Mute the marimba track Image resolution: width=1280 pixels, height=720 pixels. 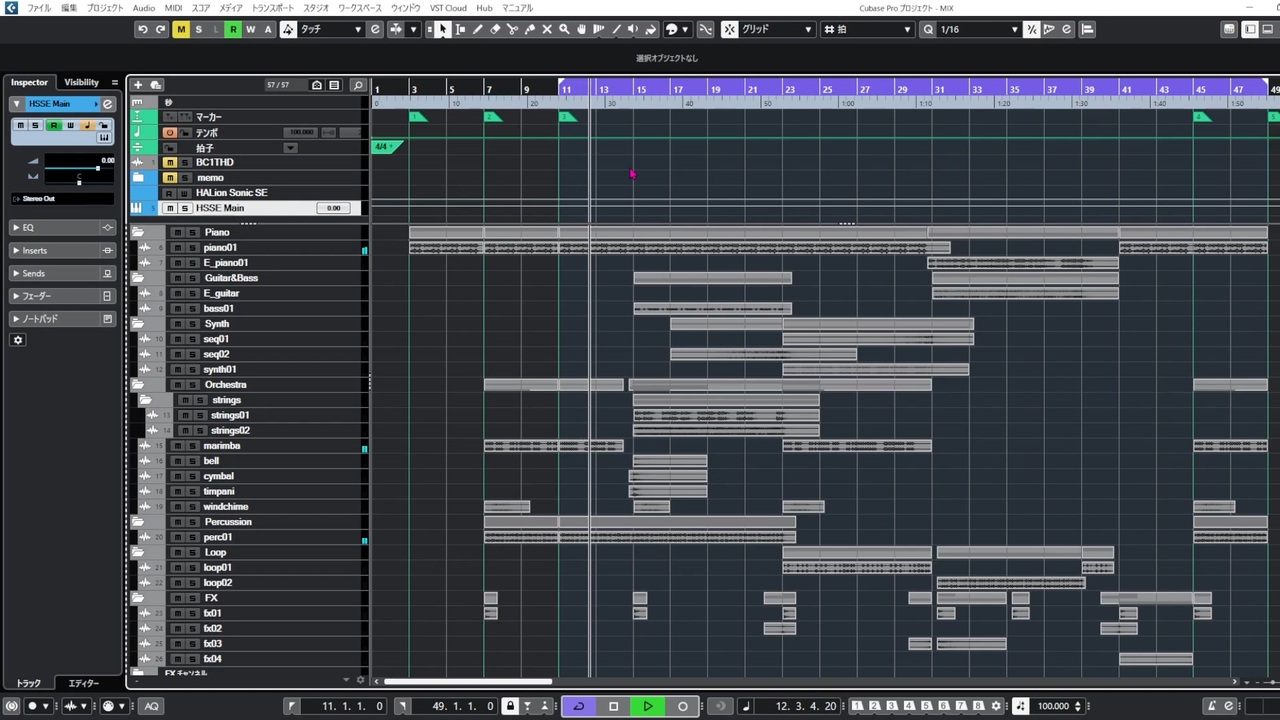(177, 446)
